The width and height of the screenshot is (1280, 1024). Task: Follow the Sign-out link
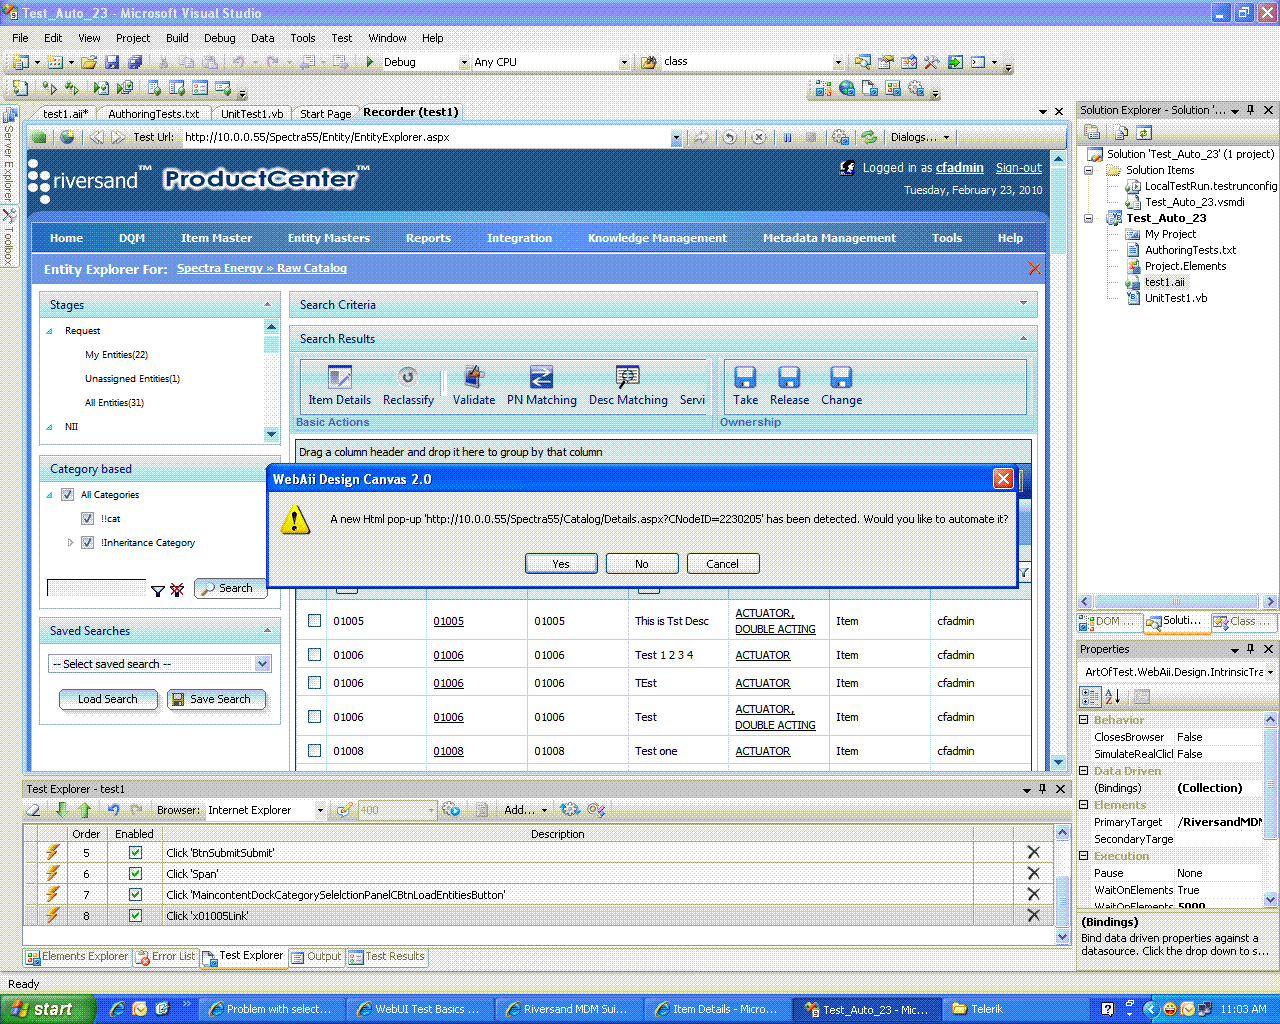[1018, 168]
